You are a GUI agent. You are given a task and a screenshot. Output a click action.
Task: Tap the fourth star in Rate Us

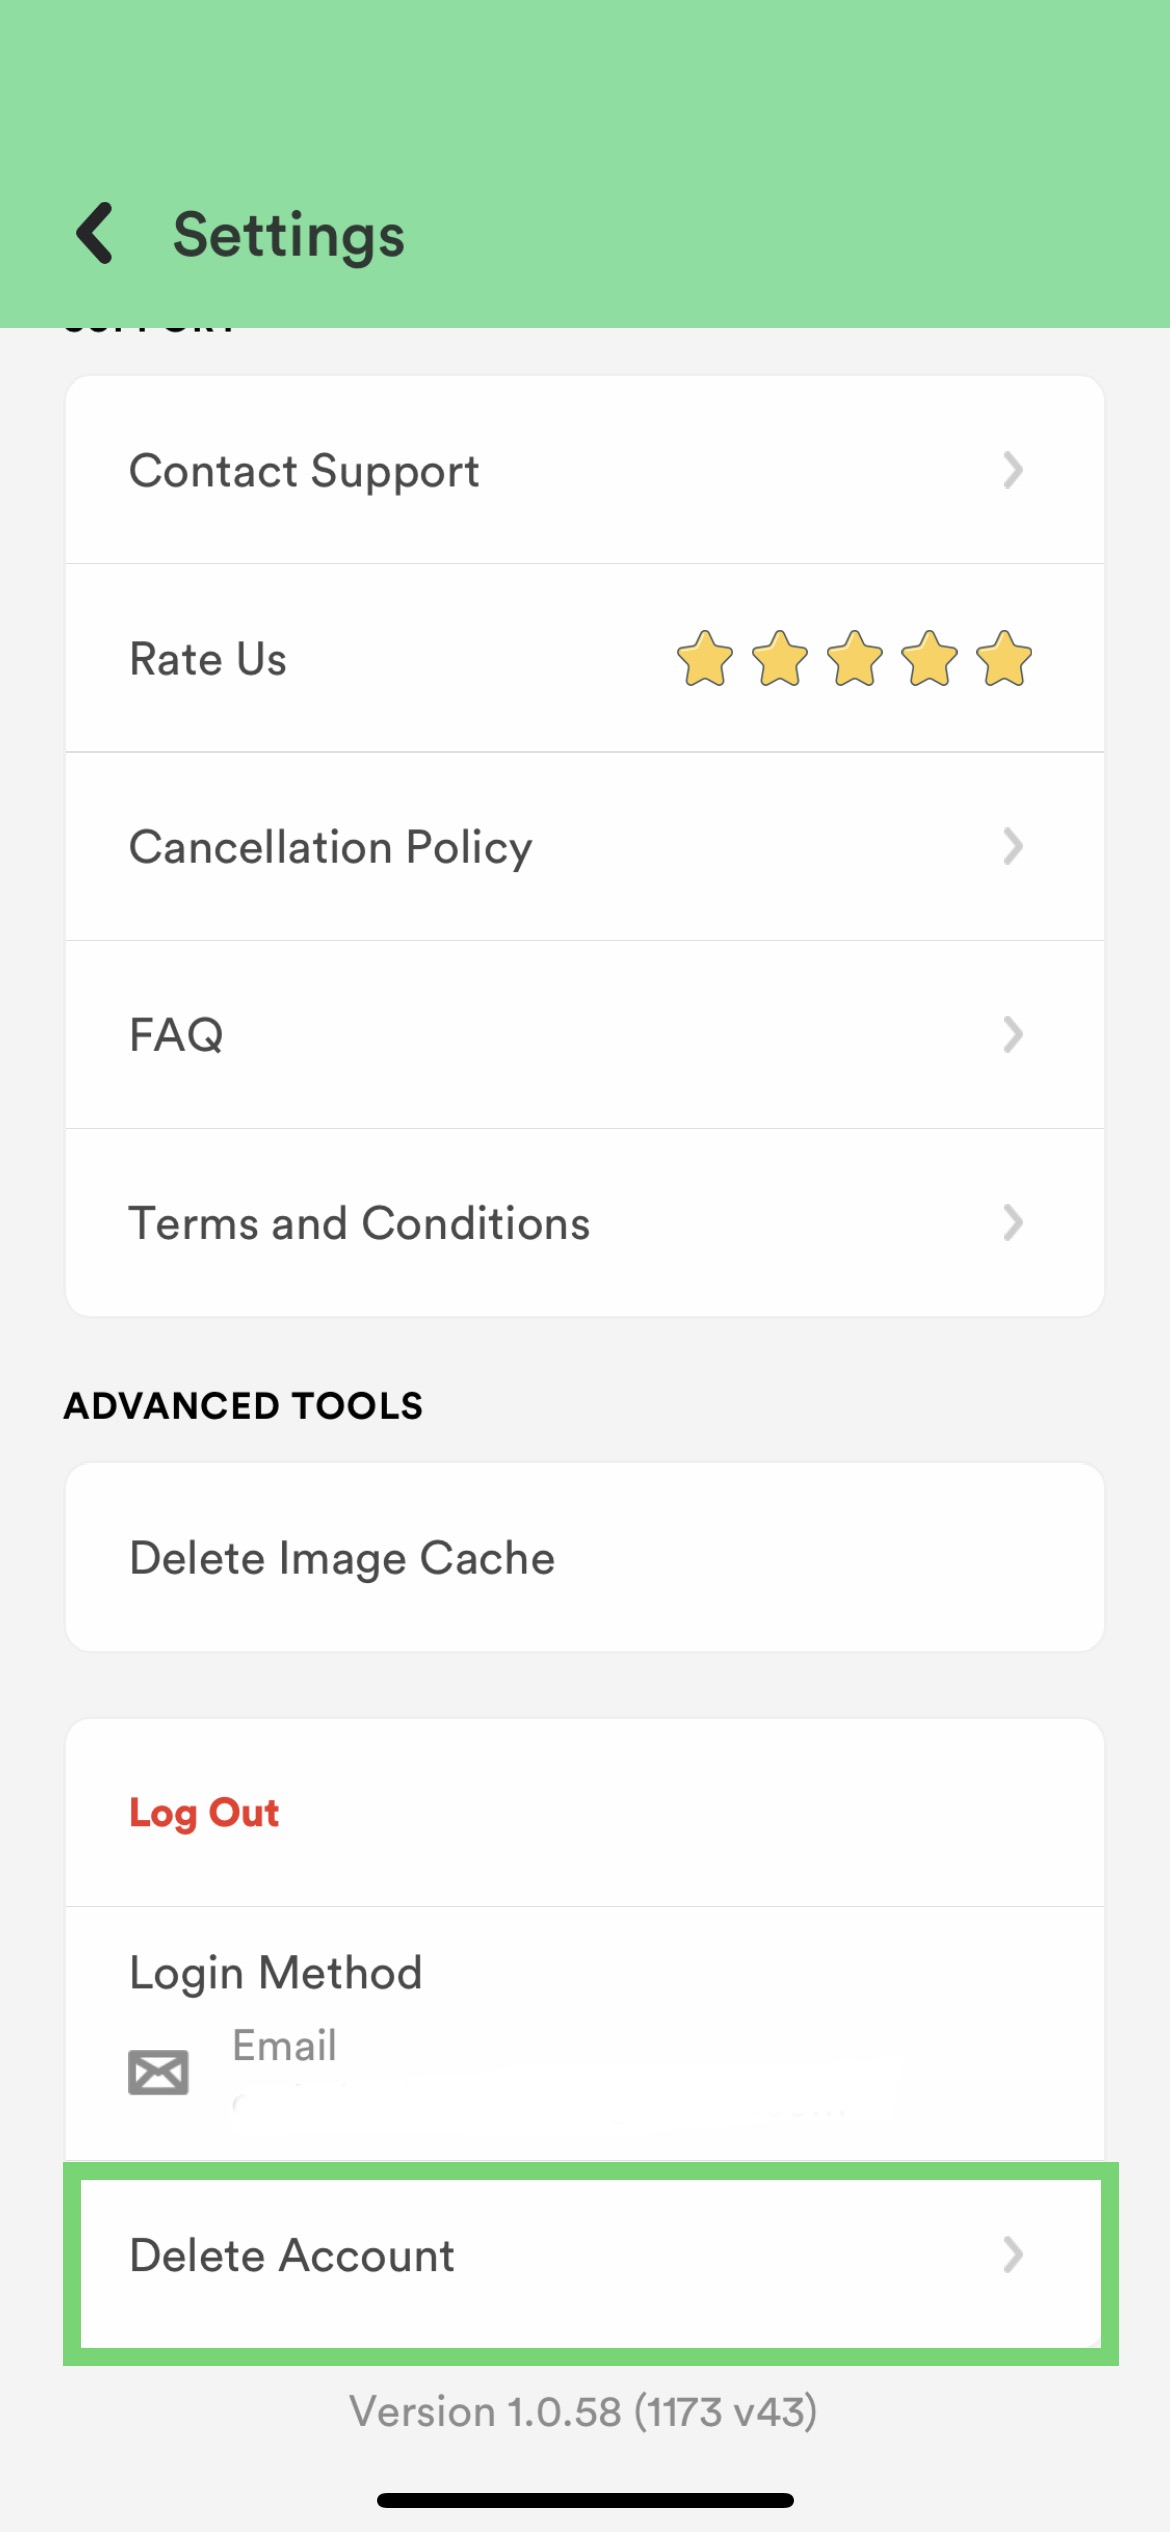930,659
